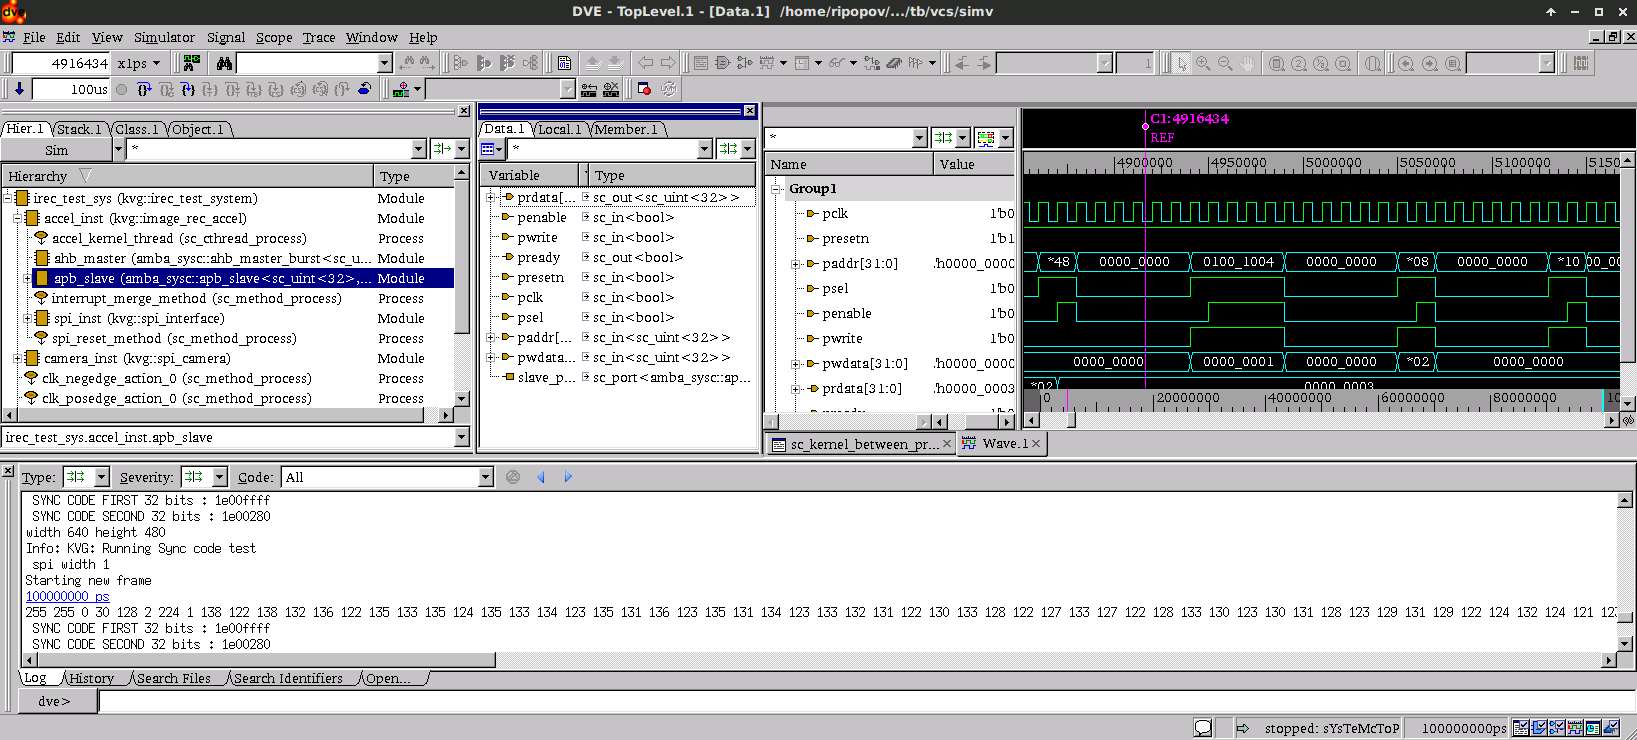Screen dimensions: 1637x740
Task: Select accel_kernel_thread process row
Action: (x=179, y=238)
